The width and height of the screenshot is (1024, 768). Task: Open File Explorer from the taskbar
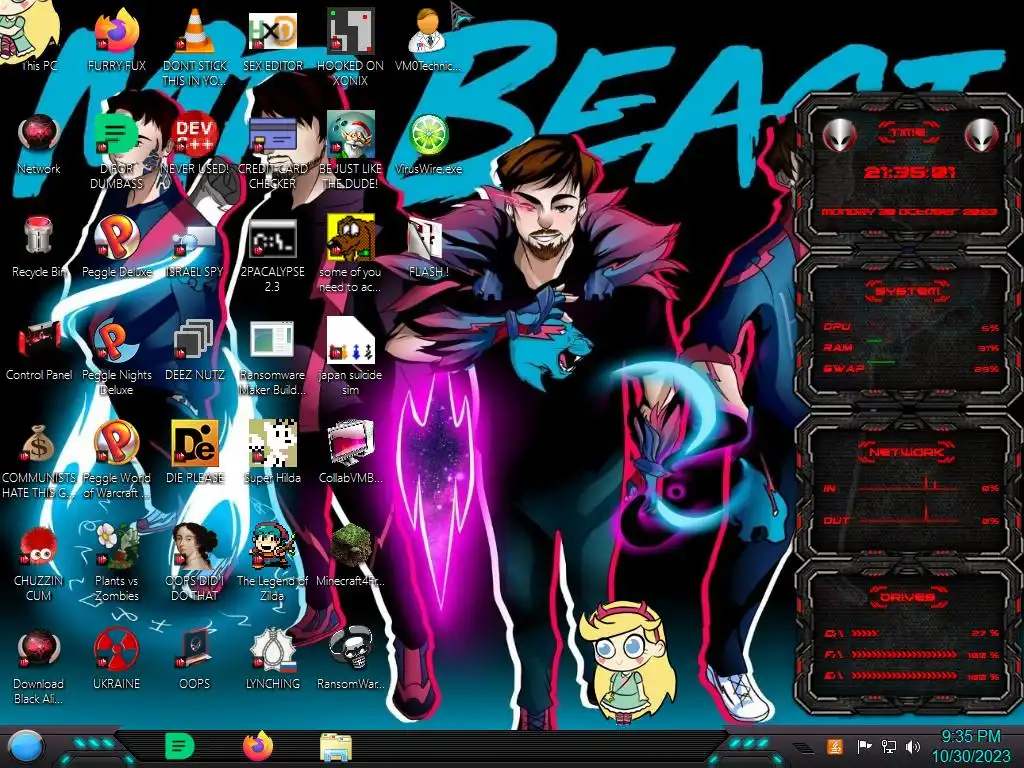(336, 747)
